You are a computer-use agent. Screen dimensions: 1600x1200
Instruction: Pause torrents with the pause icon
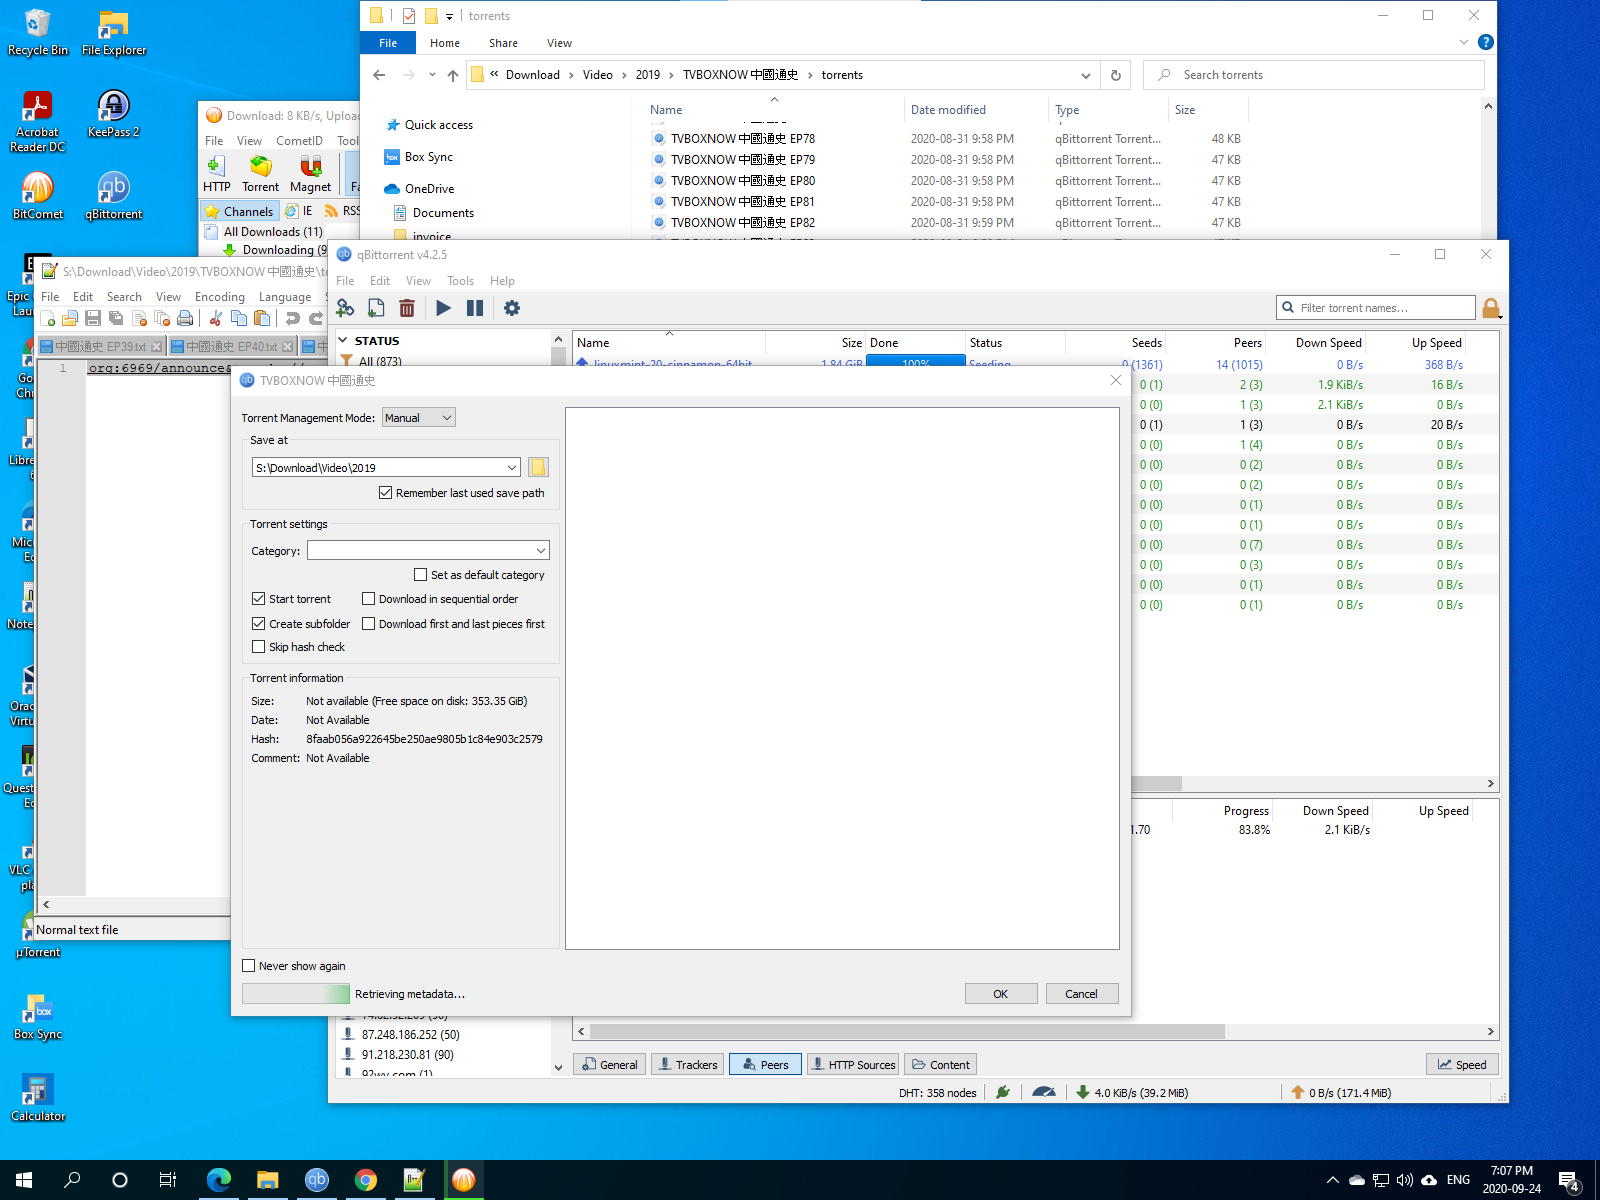tap(475, 308)
